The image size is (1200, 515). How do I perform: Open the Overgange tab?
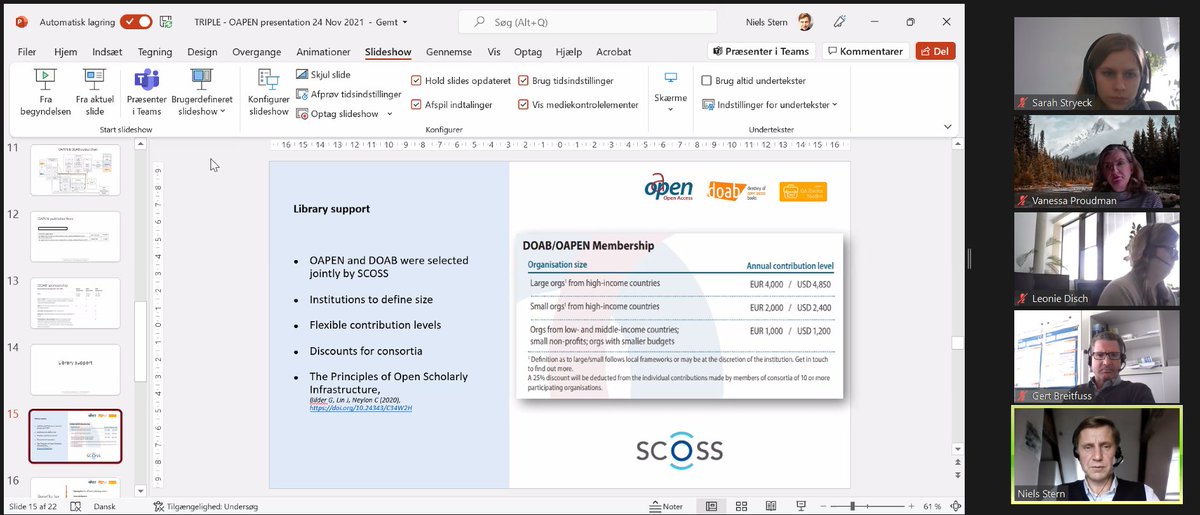(x=256, y=52)
